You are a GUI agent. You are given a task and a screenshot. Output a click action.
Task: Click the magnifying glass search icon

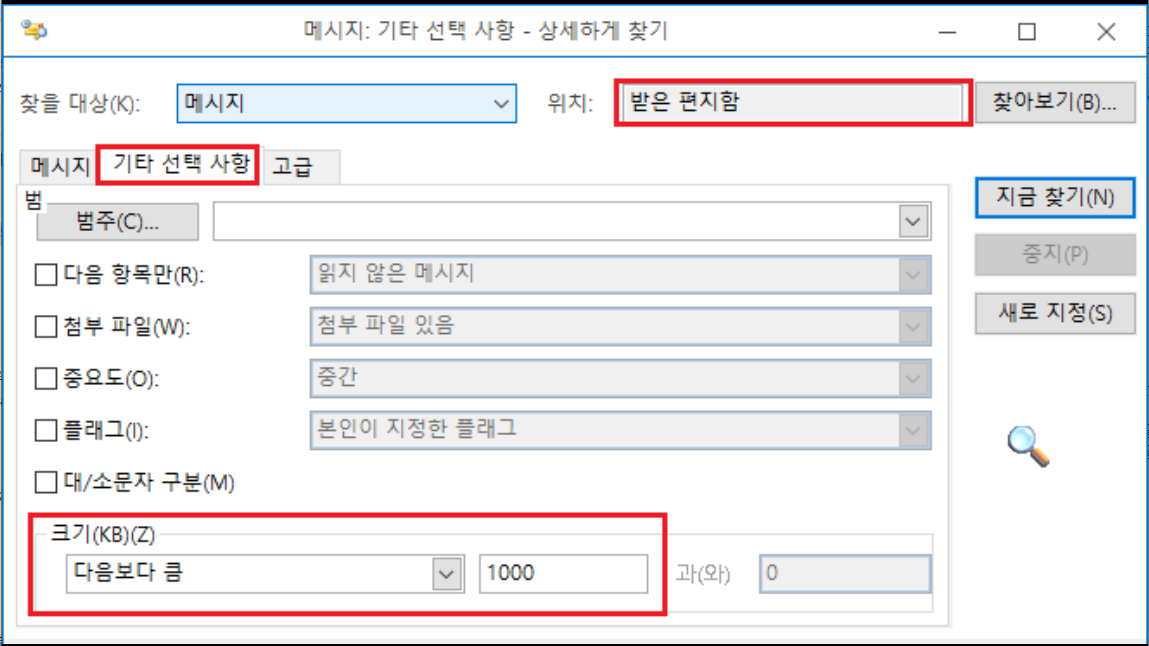point(1028,446)
